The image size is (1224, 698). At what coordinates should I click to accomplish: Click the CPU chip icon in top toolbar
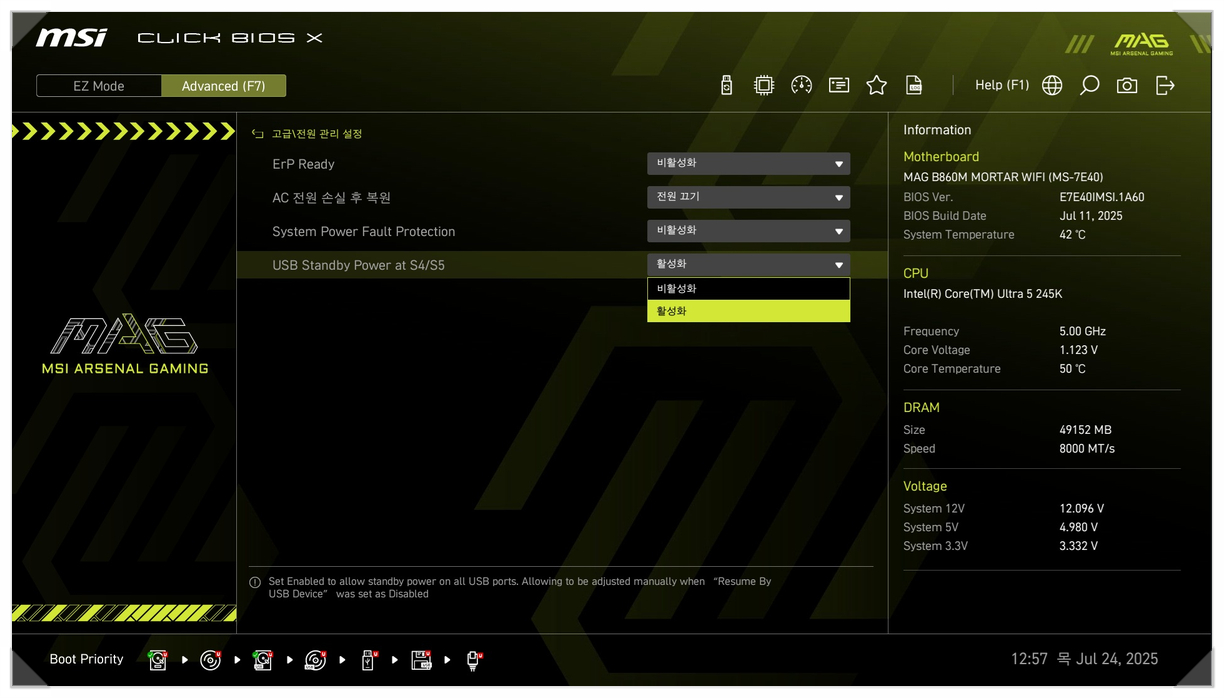pyautogui.click(x=764, y=86)
